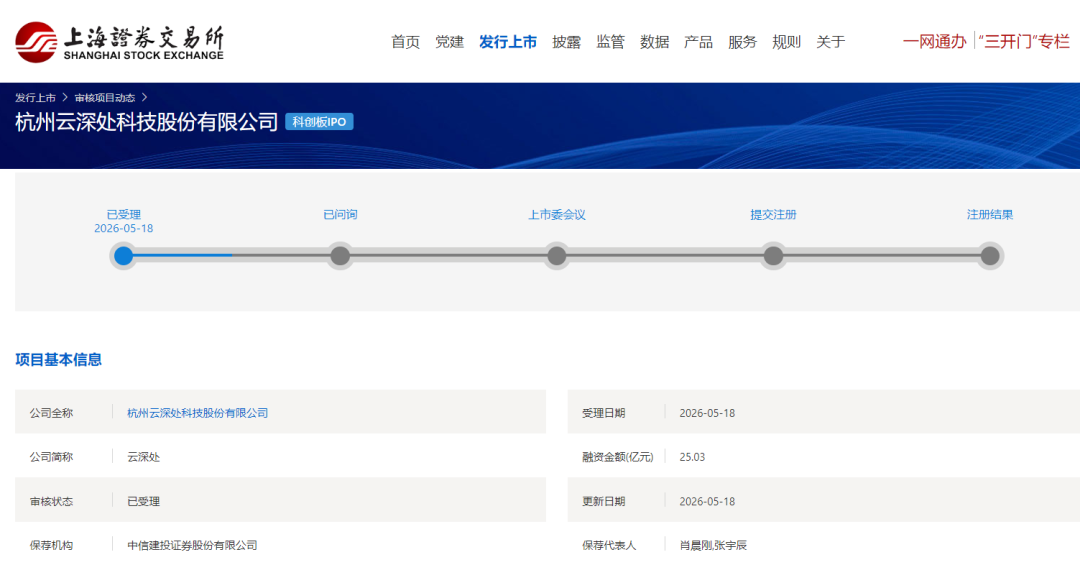
Task: Click the 审核状态 field label
Action: [x=51, y=501]
